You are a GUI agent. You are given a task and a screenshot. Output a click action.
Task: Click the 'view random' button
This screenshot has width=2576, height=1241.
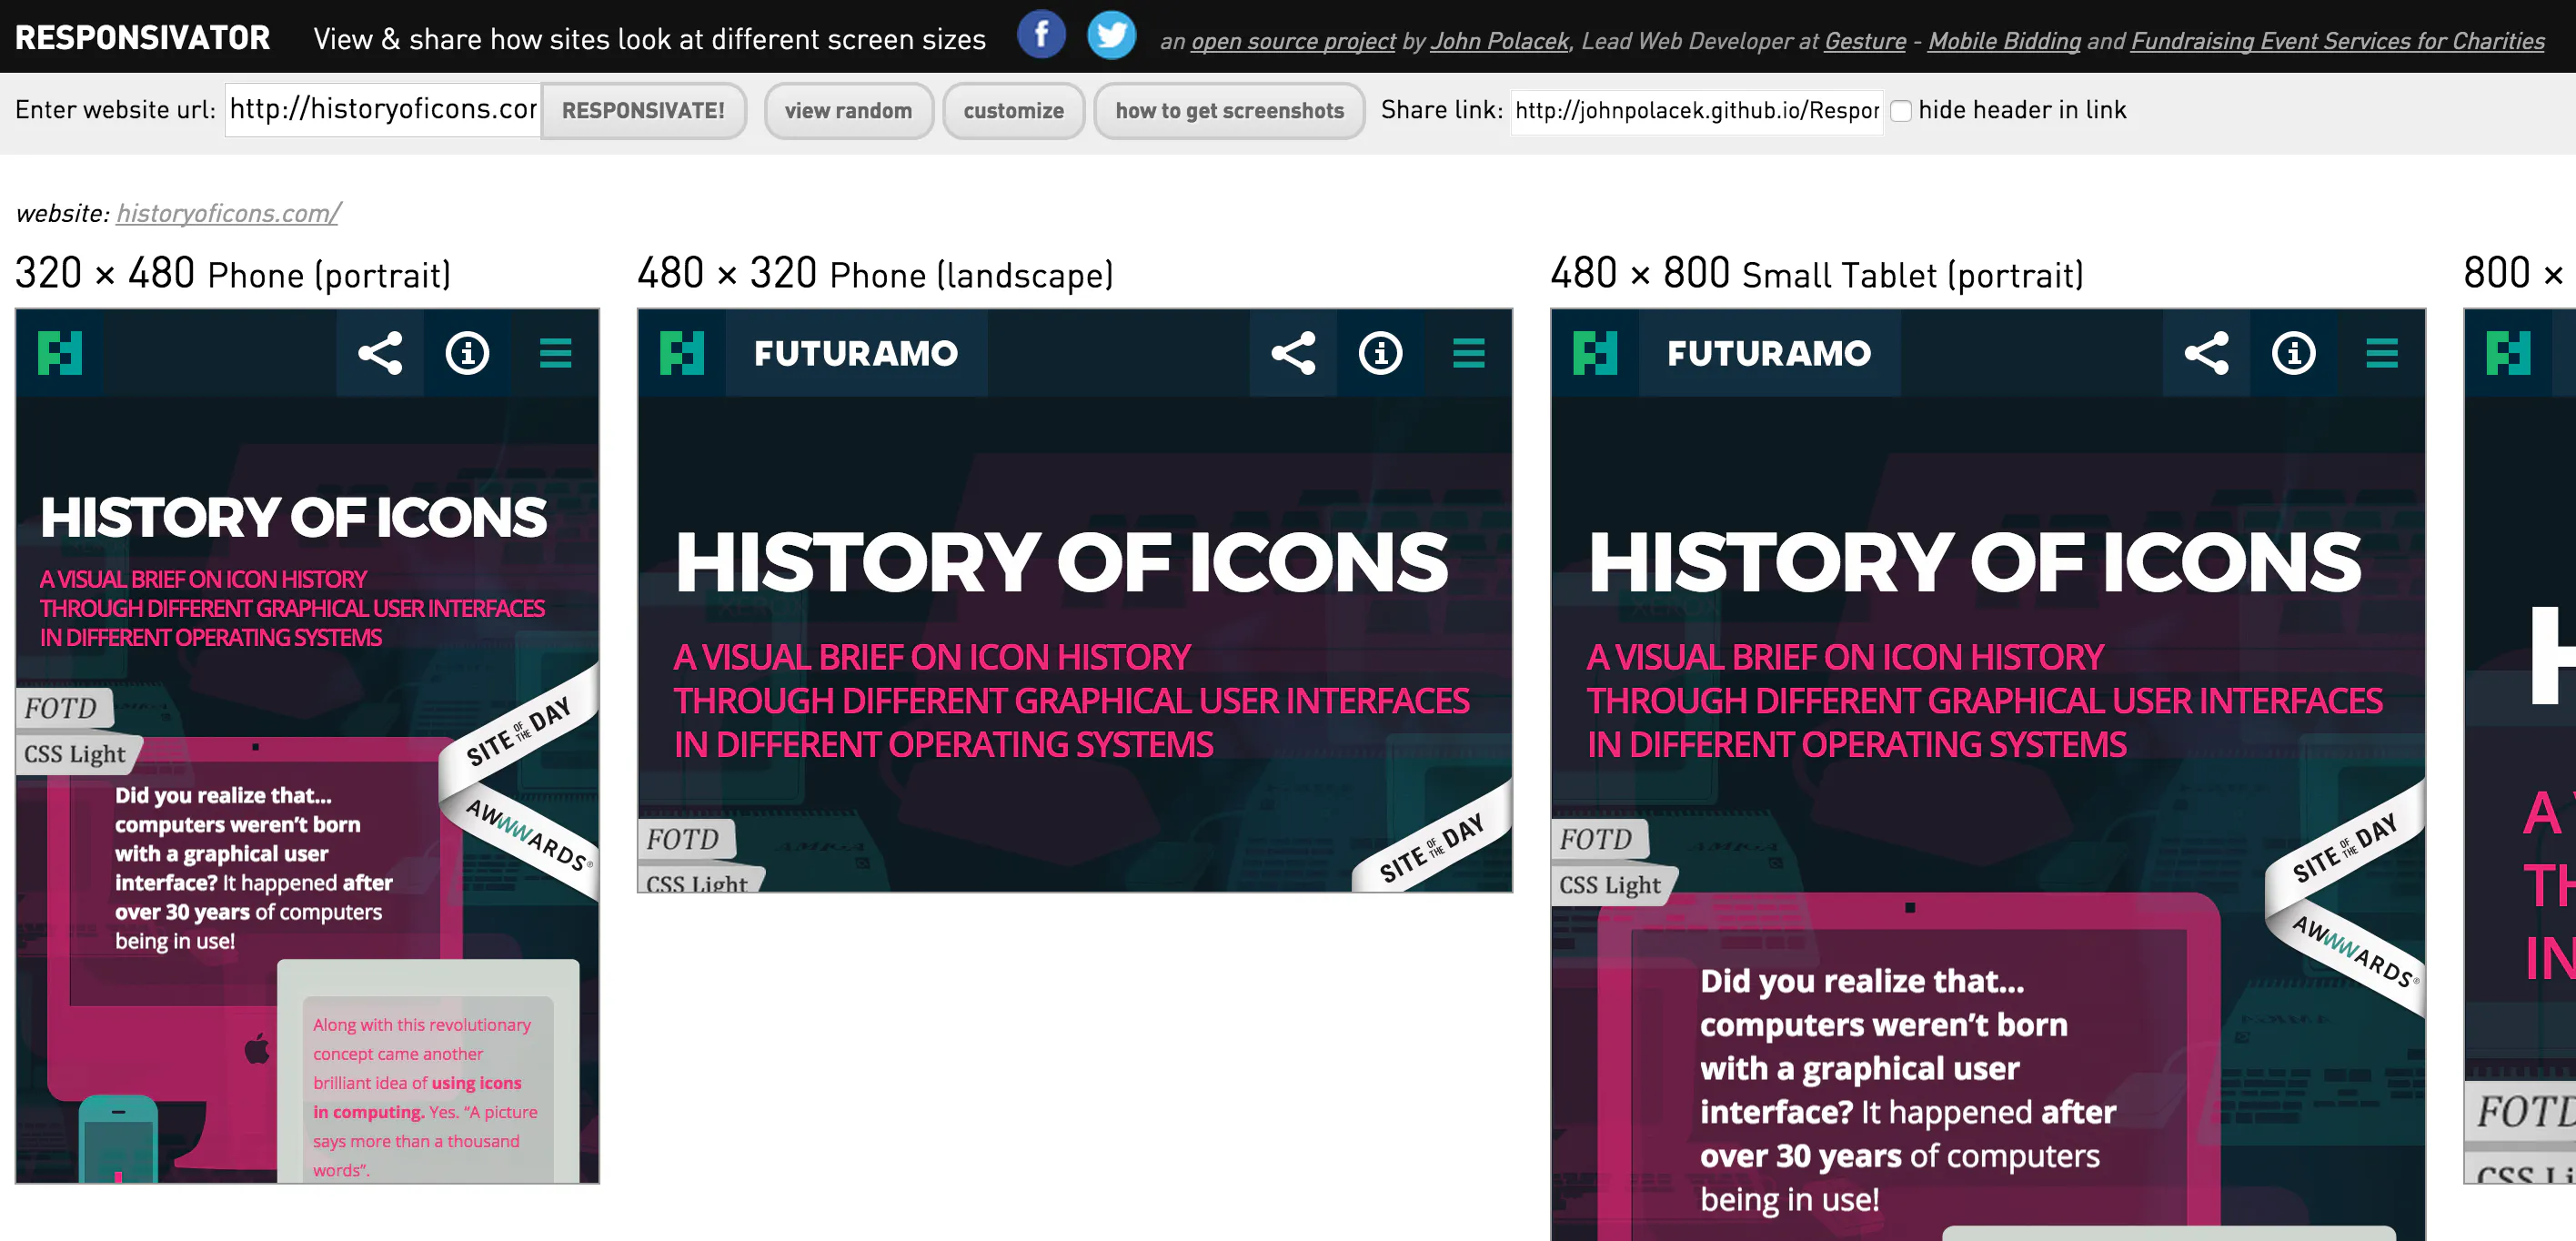848,111
